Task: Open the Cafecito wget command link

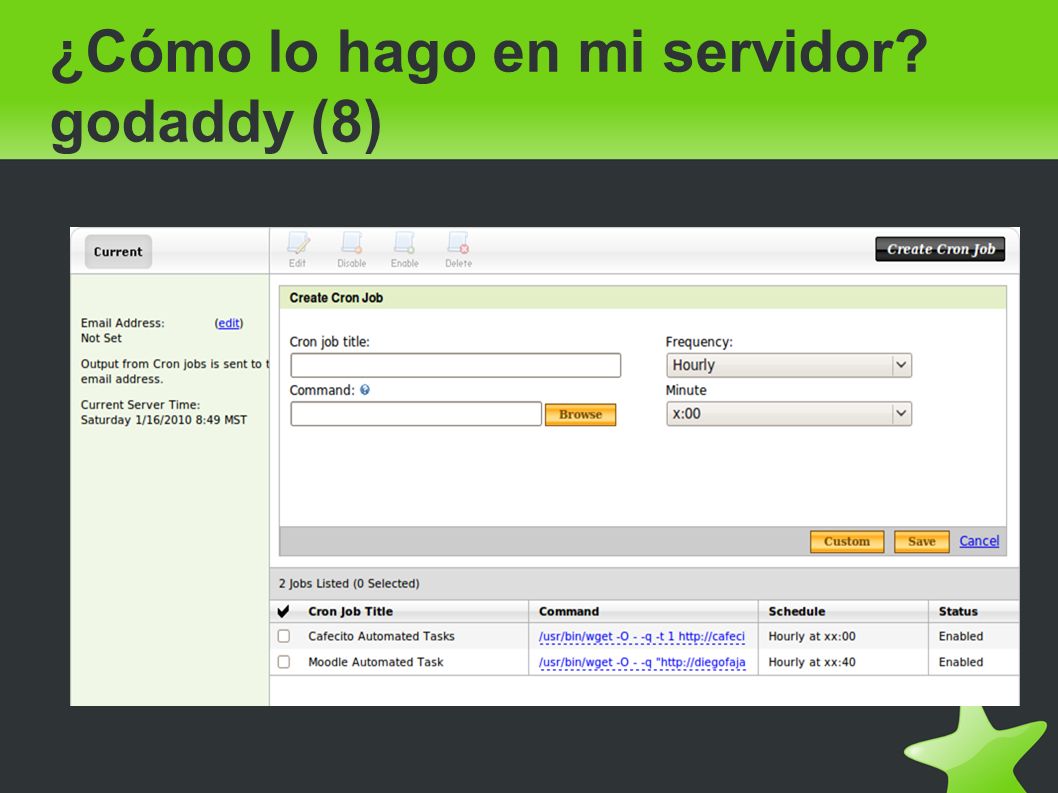Action: (x=642, y=636)
